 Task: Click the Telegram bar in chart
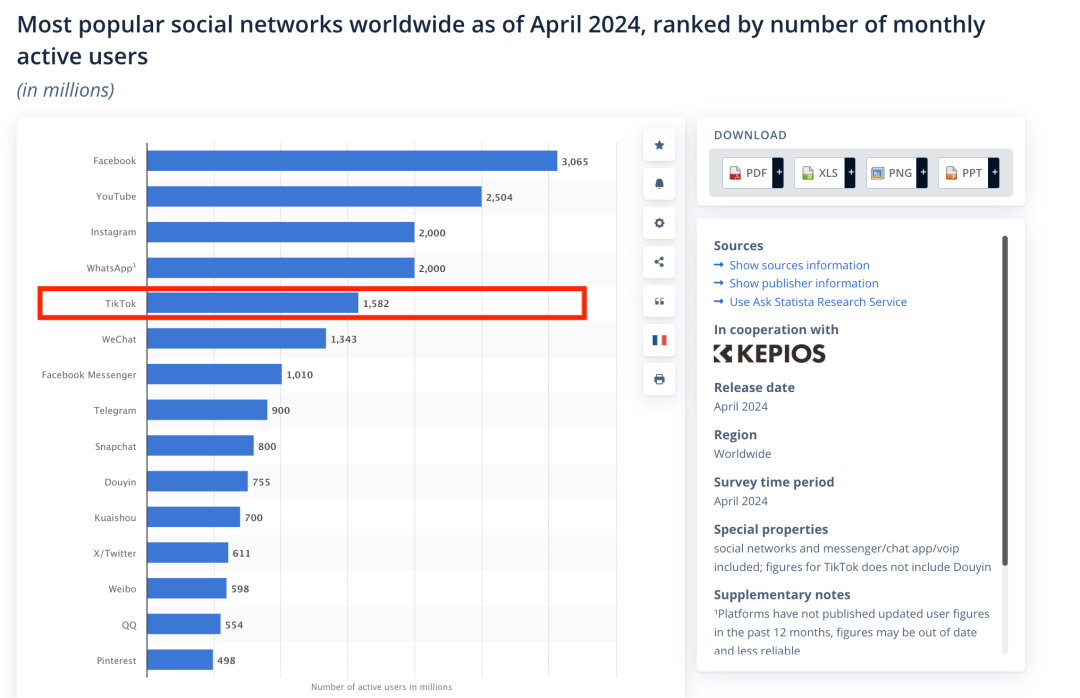click(x=207, y=410)
